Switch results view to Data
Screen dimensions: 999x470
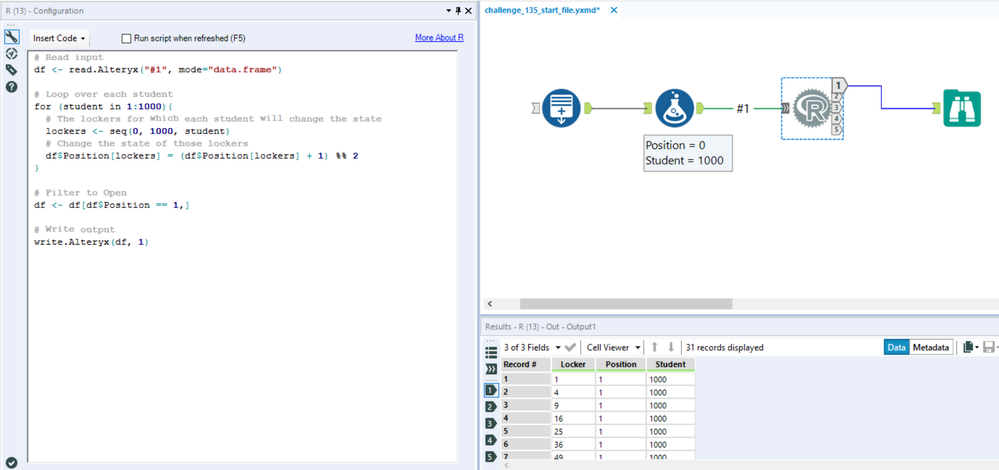tap(896, 347)
